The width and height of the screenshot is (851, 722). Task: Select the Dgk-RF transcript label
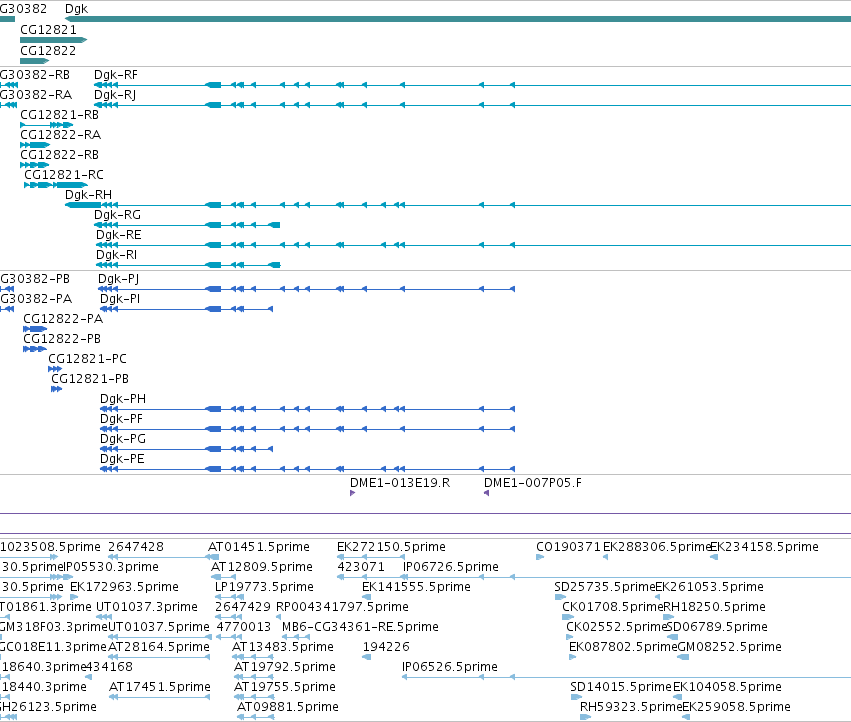(x=116, y=75)
